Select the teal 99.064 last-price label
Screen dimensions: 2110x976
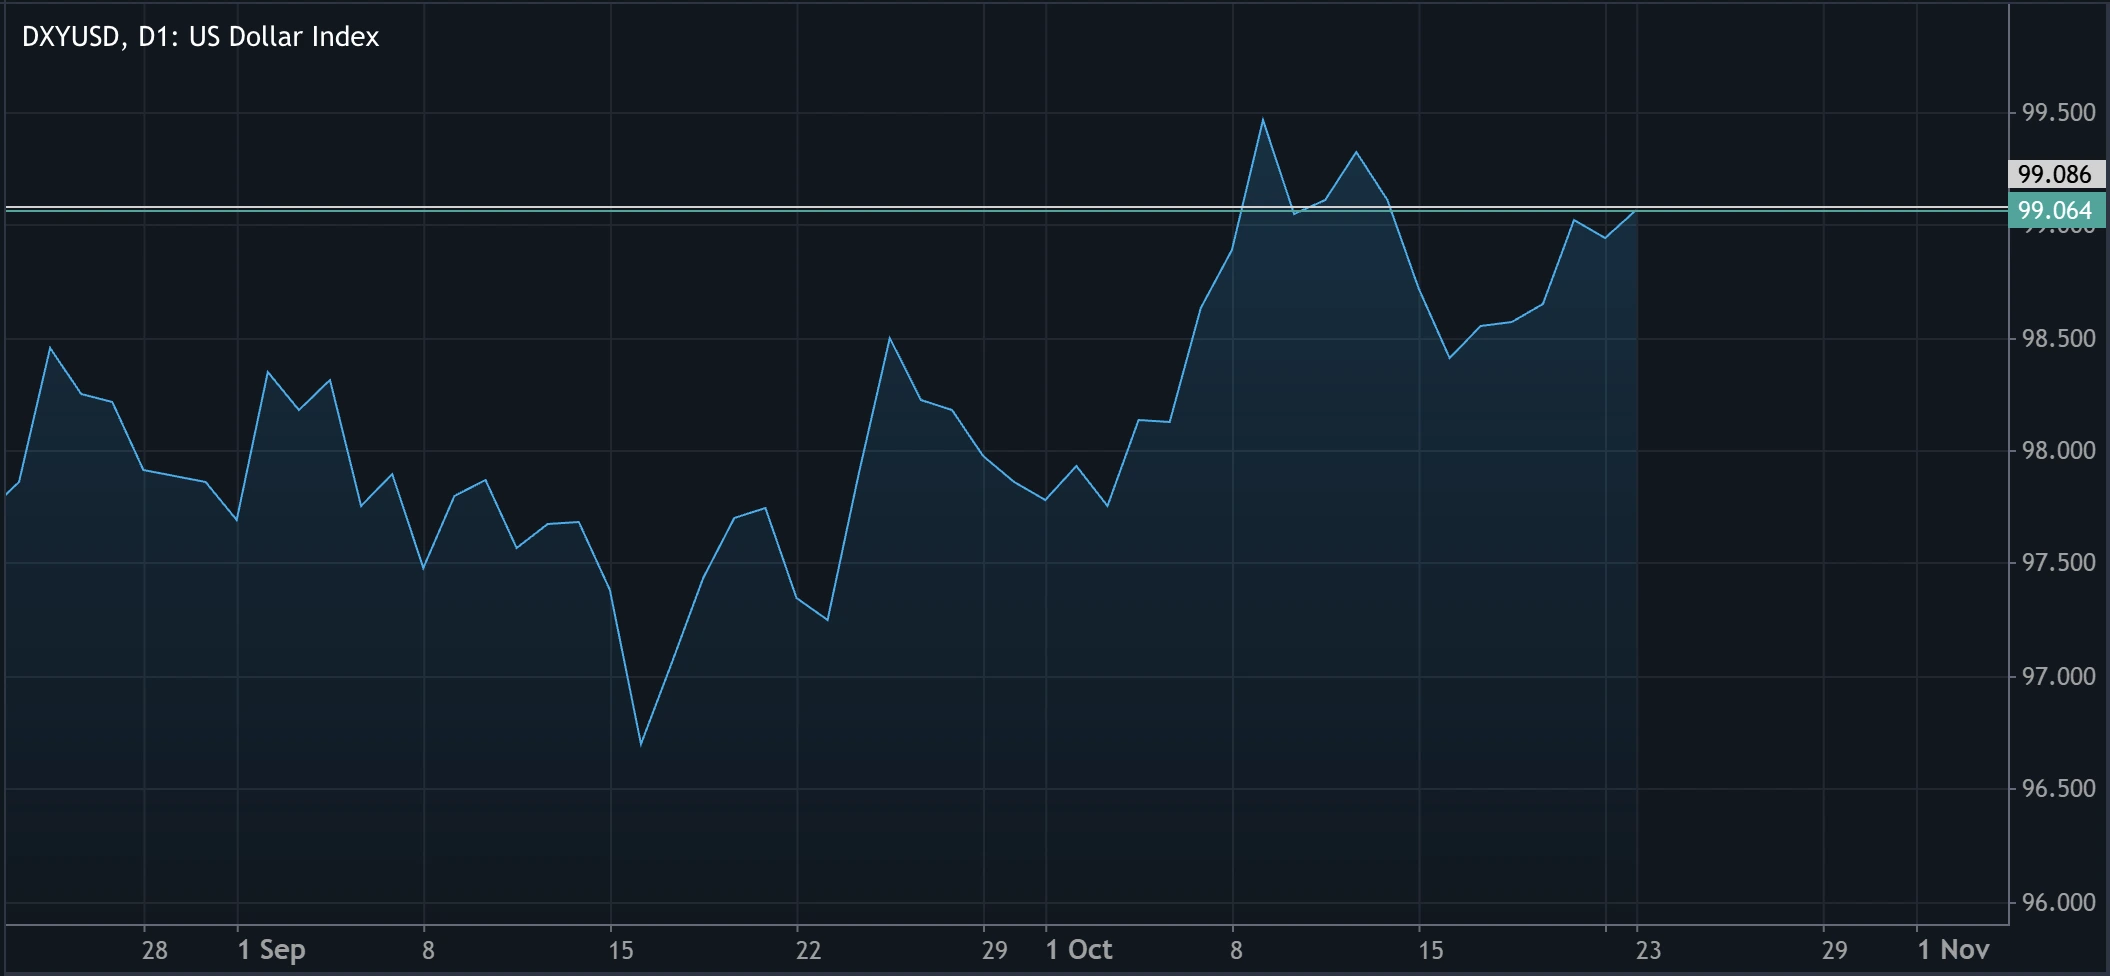(x=2060, y=211)
